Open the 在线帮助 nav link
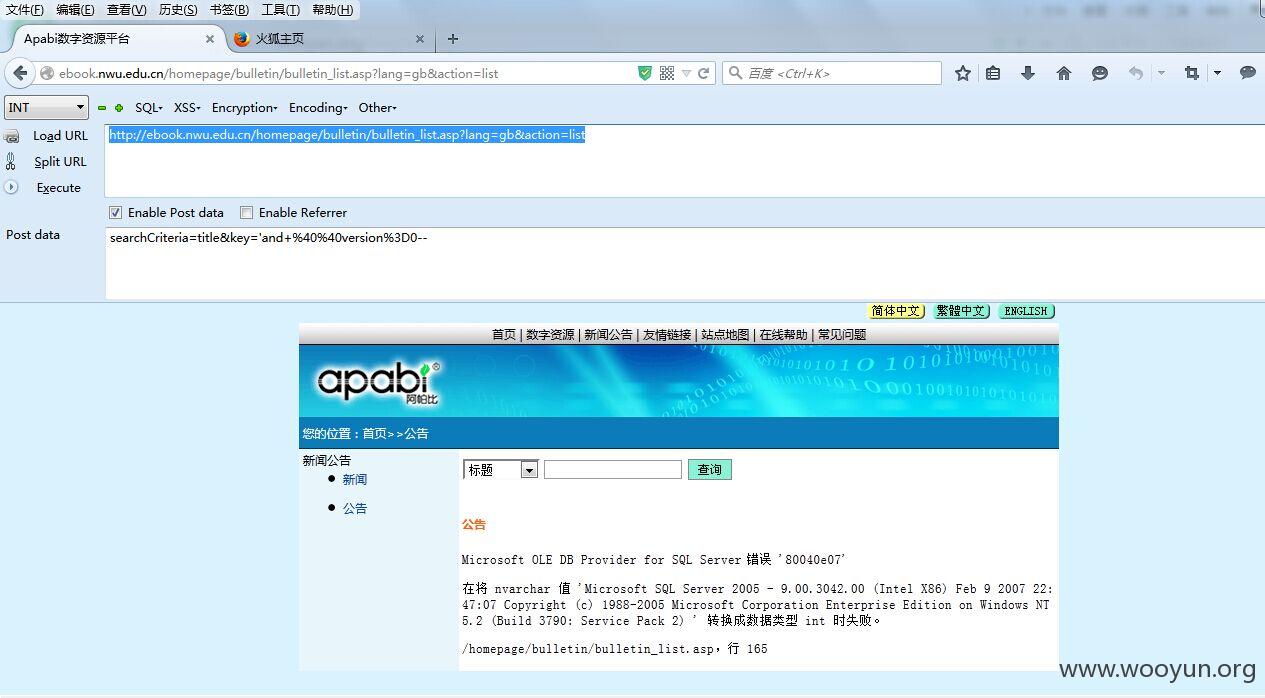Viewport: 1265px width, 698px height. pos(783,335)
